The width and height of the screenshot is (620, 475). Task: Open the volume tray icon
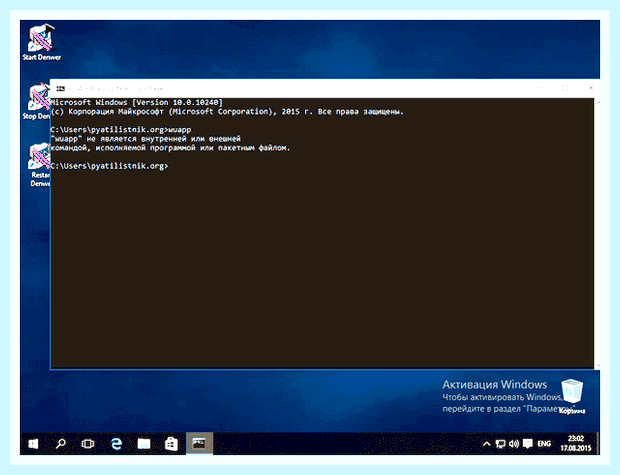(x=514, y=444)
